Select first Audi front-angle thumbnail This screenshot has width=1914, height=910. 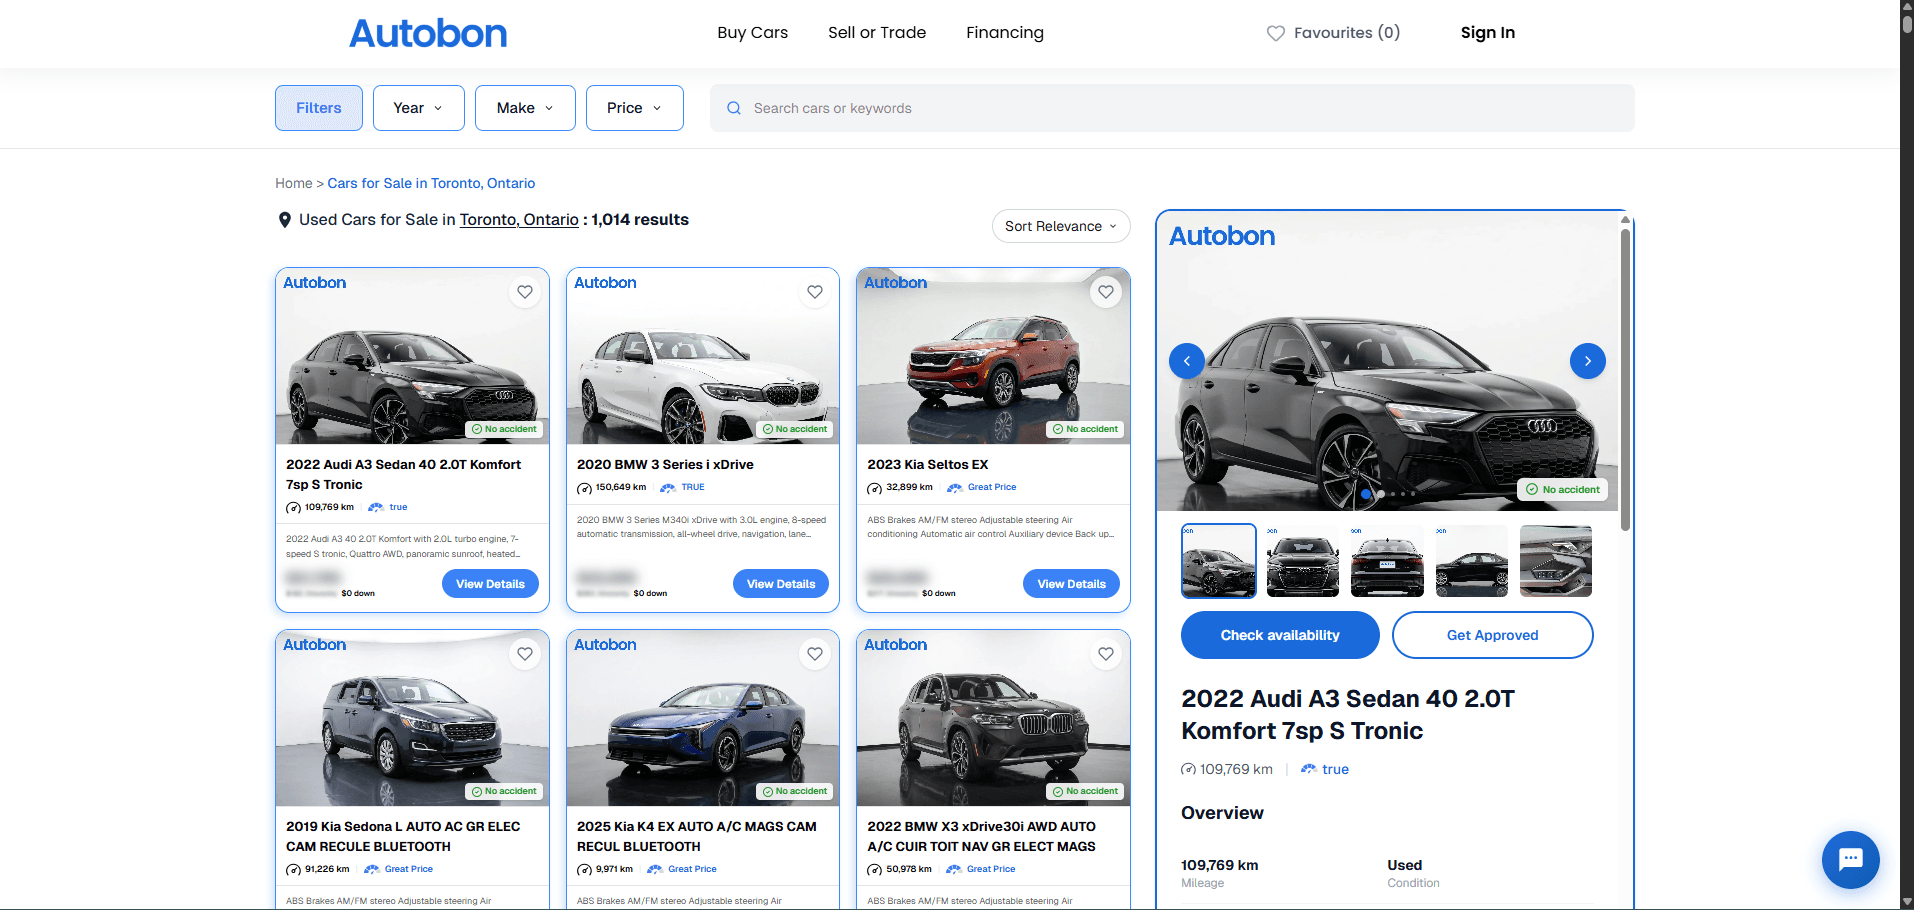tap(1219, 561)
